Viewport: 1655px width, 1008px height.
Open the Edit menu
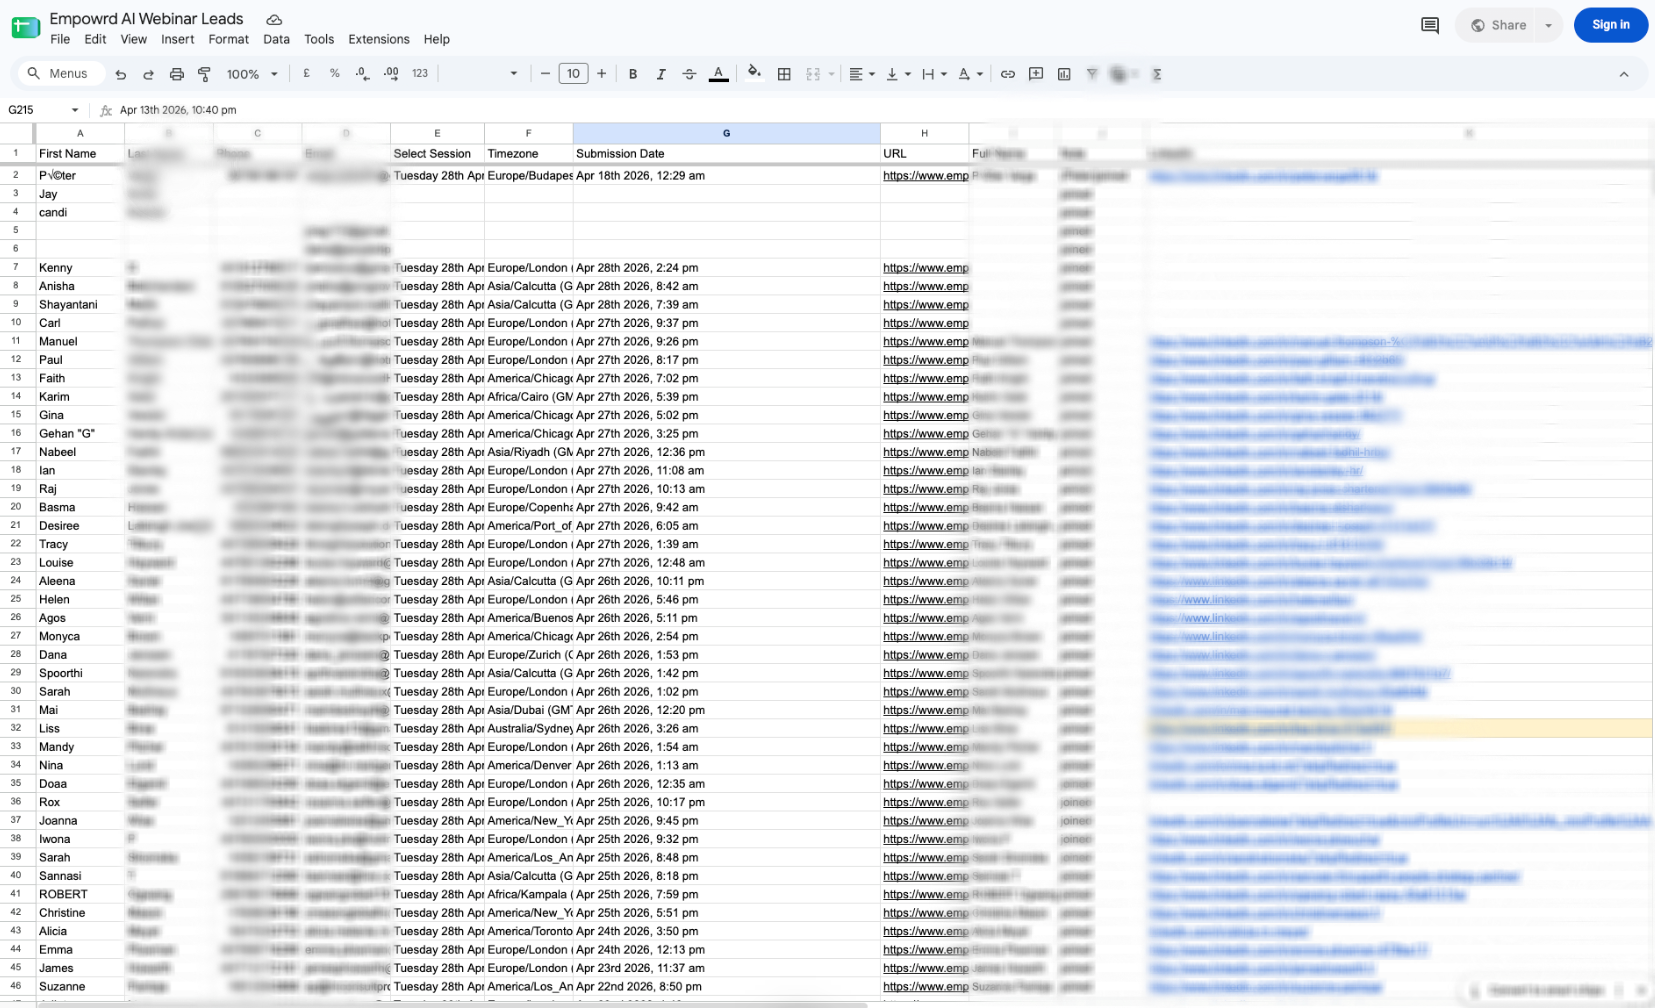click(x=95, y=39)
